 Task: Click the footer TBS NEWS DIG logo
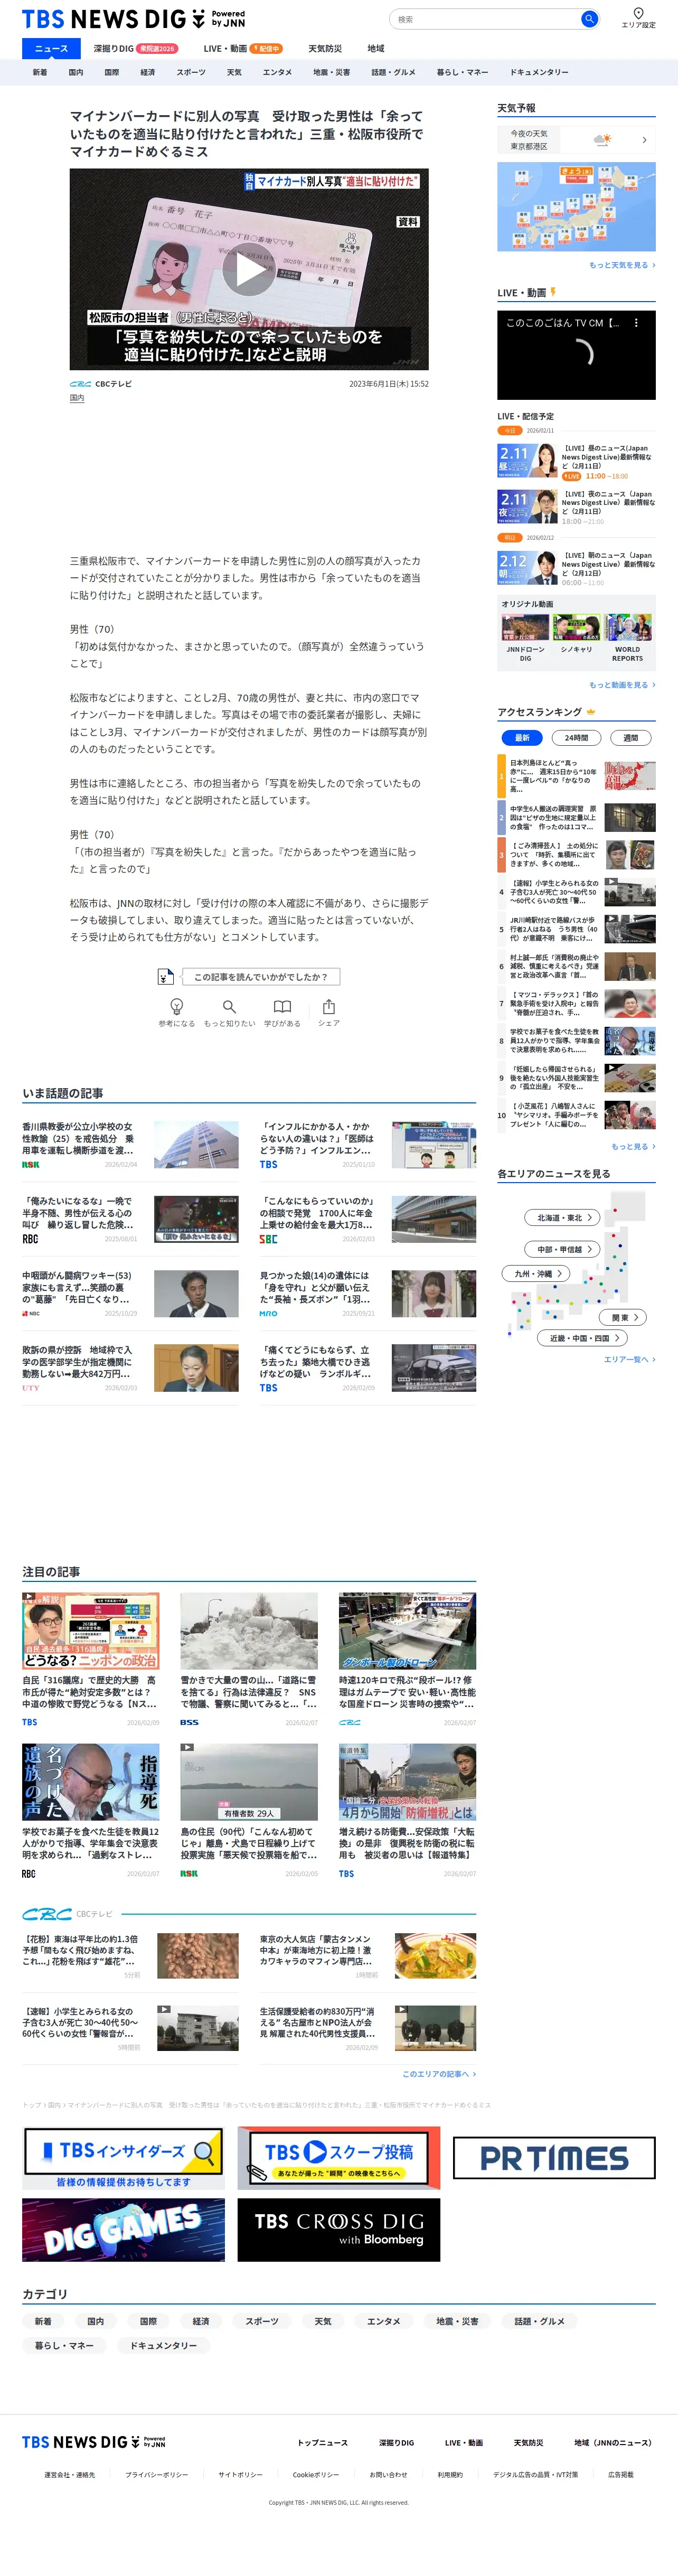point(94,2441)
